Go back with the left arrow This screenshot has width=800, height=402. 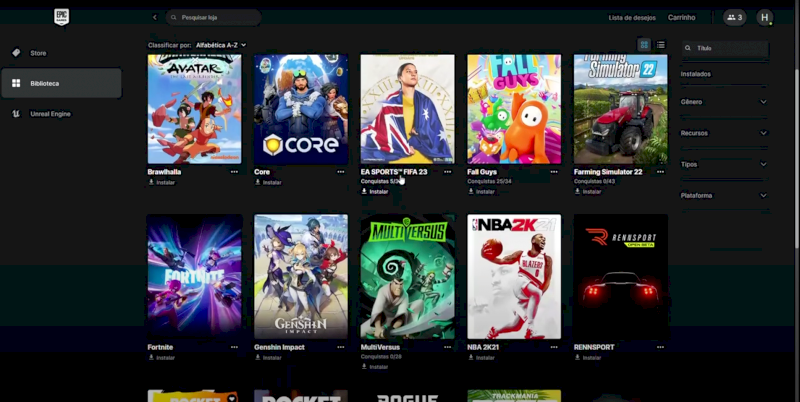tap(154, 17)
